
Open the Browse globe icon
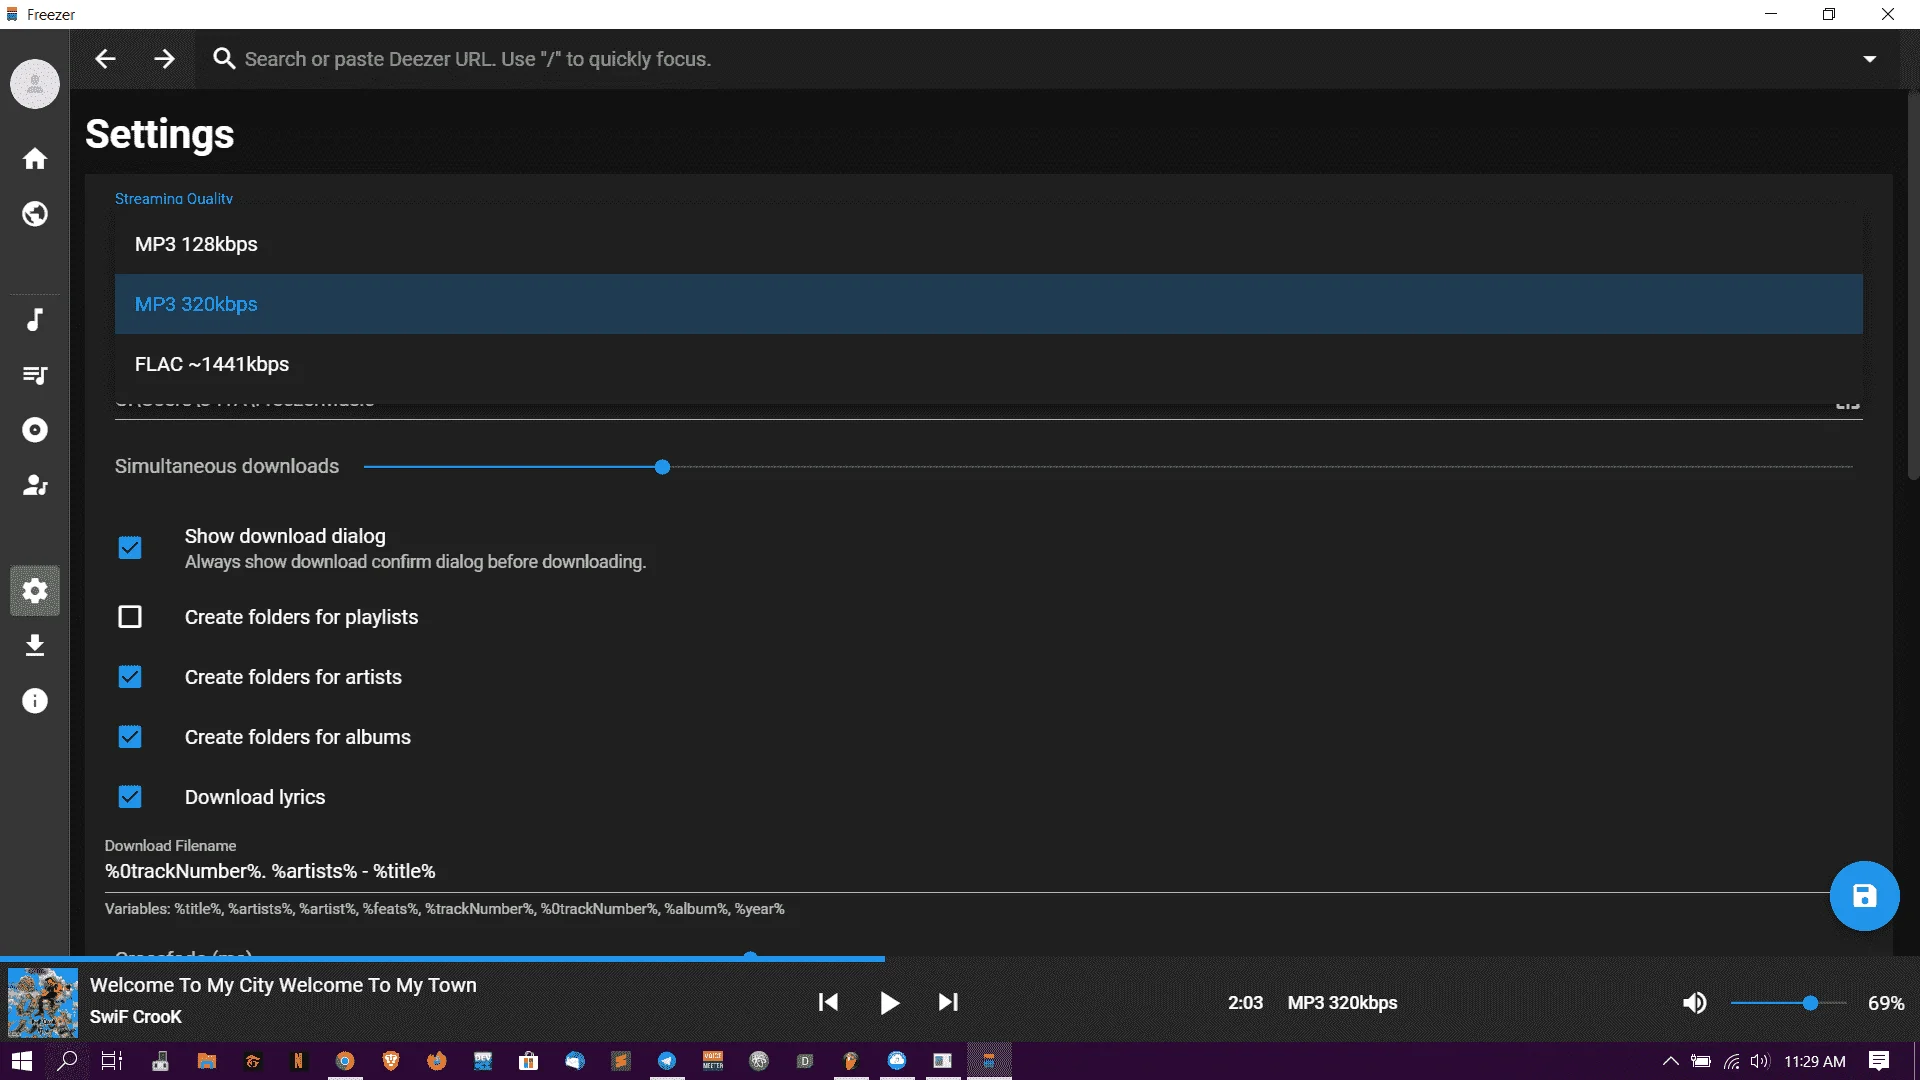(x=35, y=214)
